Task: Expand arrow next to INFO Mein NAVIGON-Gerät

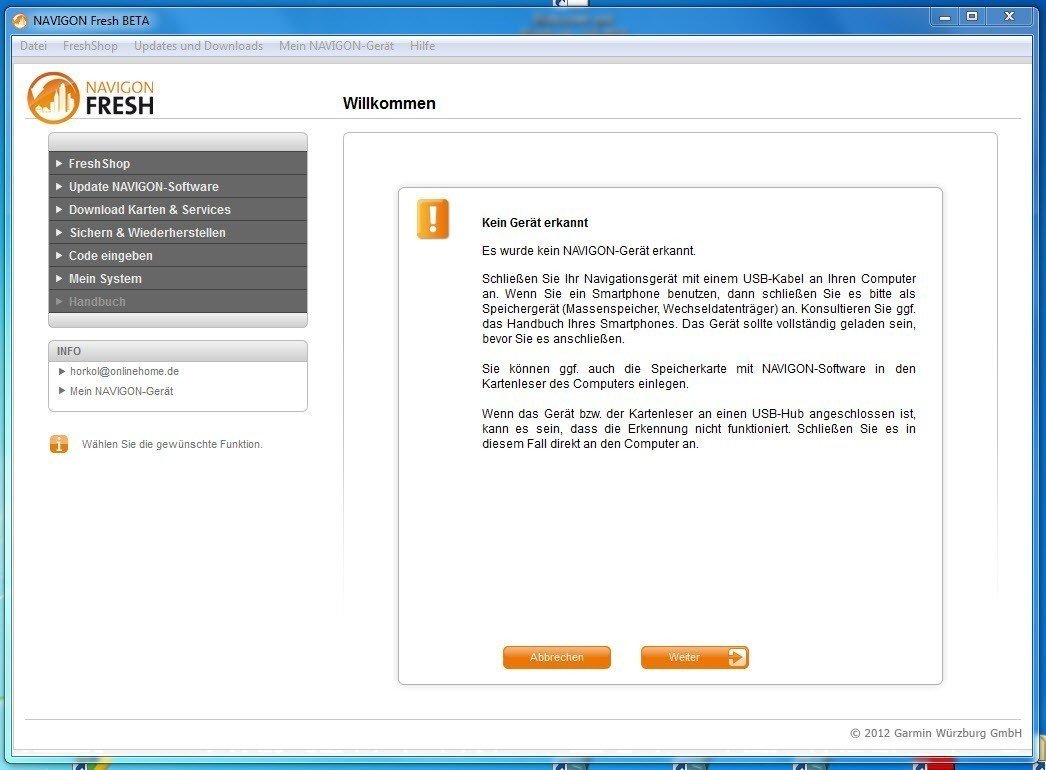Action: coord(62,391)
